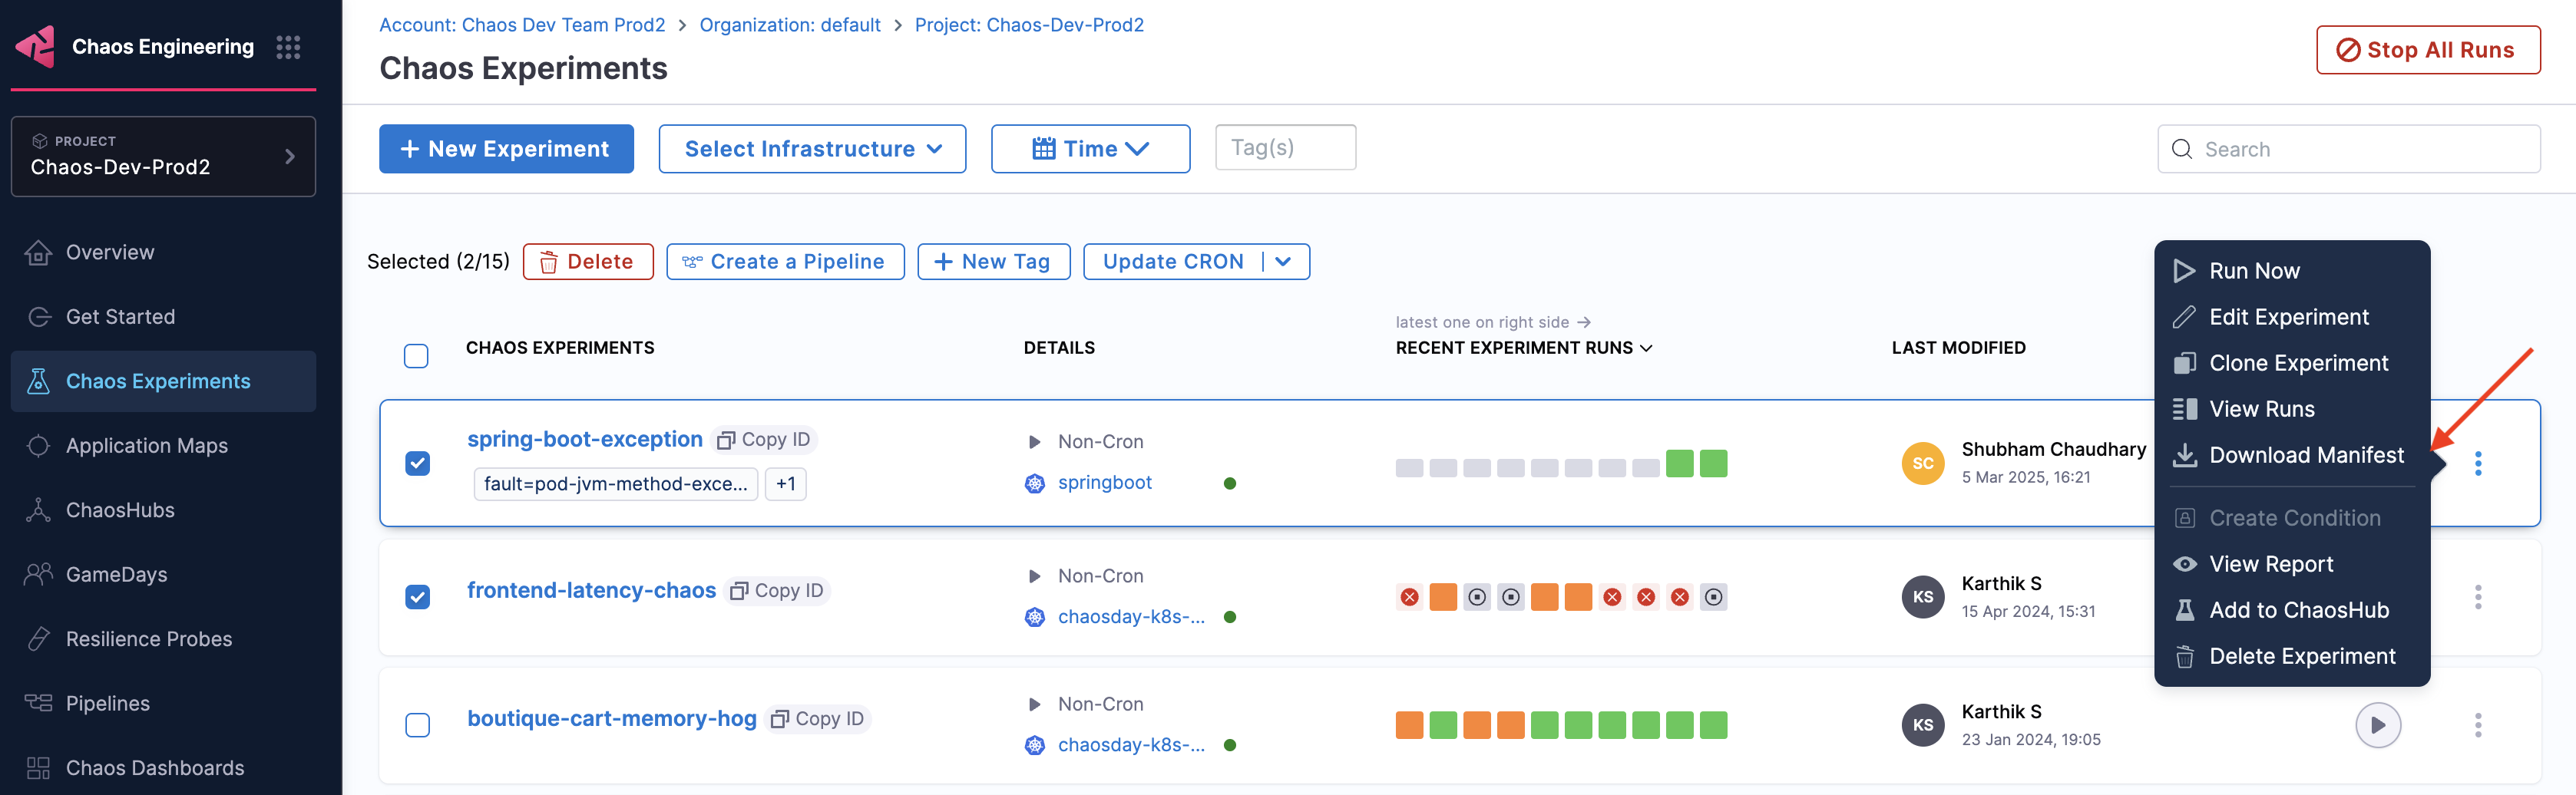Open ChaosHubs from the sidebar
The image size is (2576, 795).
click(120, 510)
